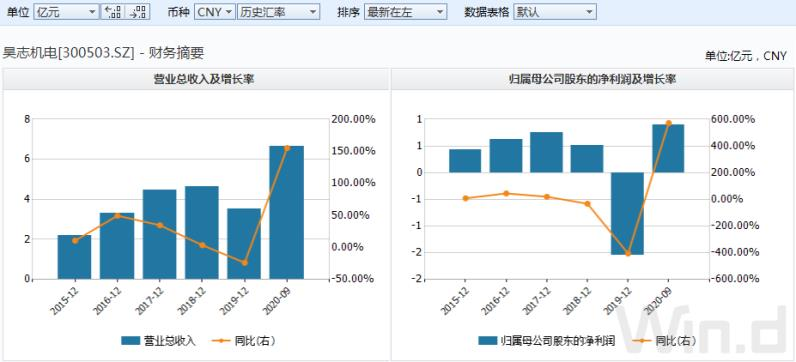Click the 2020-09 revenue bar
Screen dimensions: 796x362
[286, 212]
